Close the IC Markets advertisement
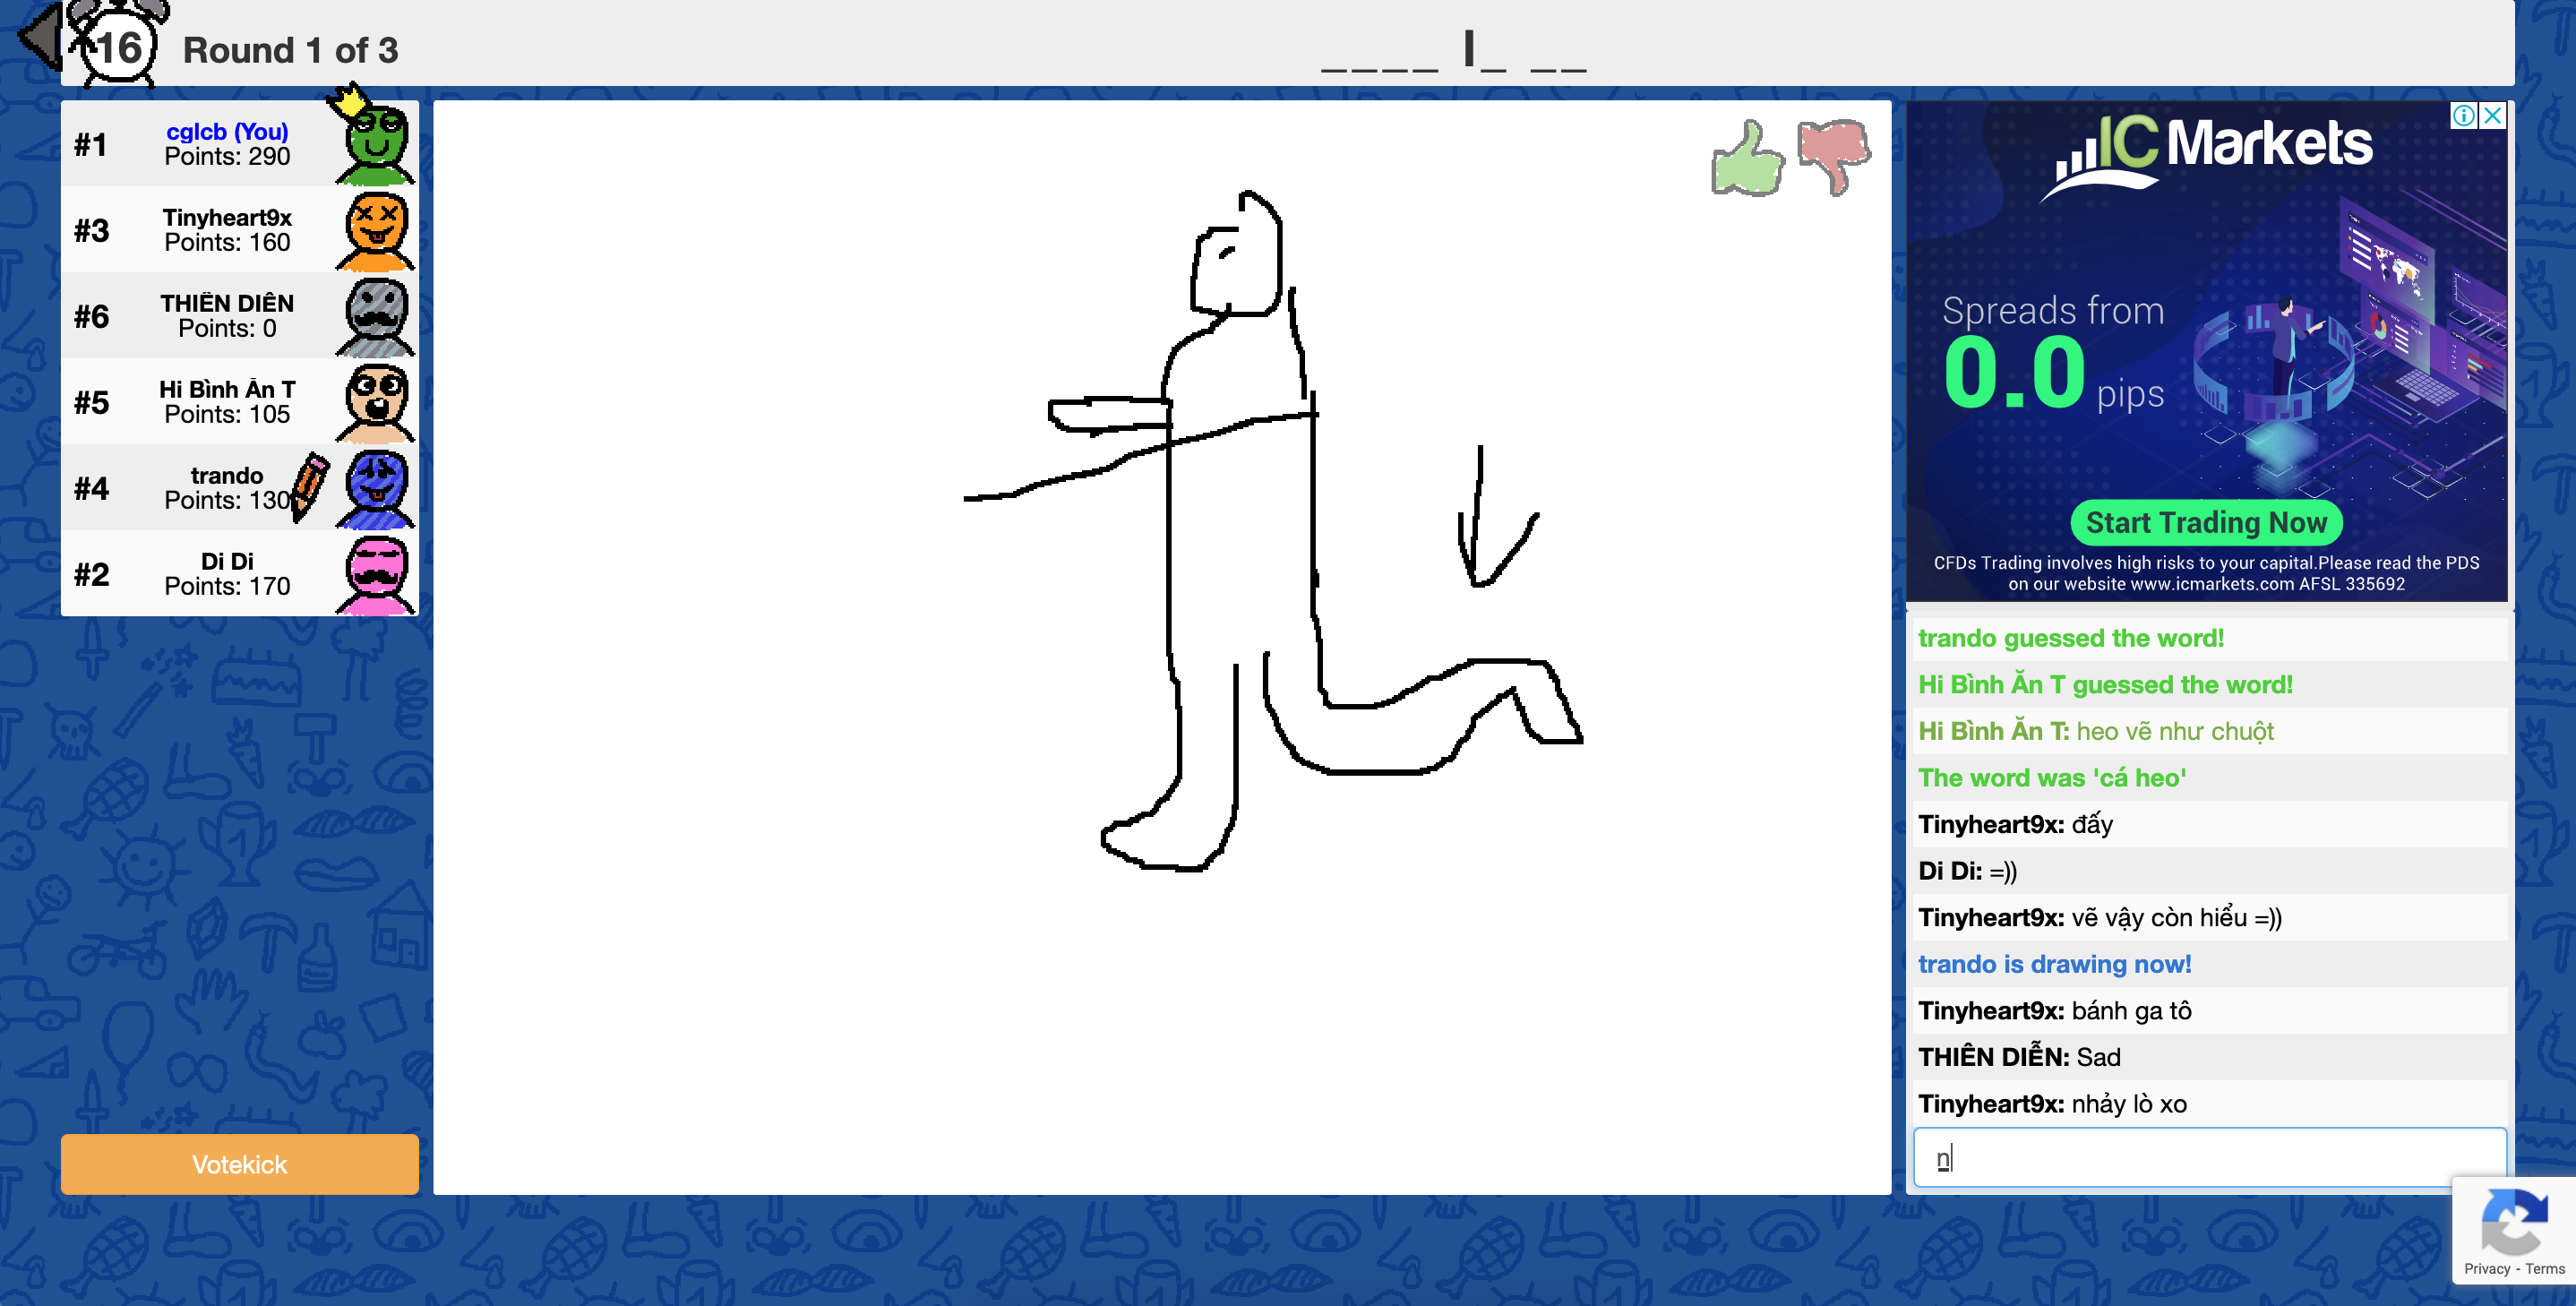Viewport: 2576px width, 1306px height. pos(2493,116)
